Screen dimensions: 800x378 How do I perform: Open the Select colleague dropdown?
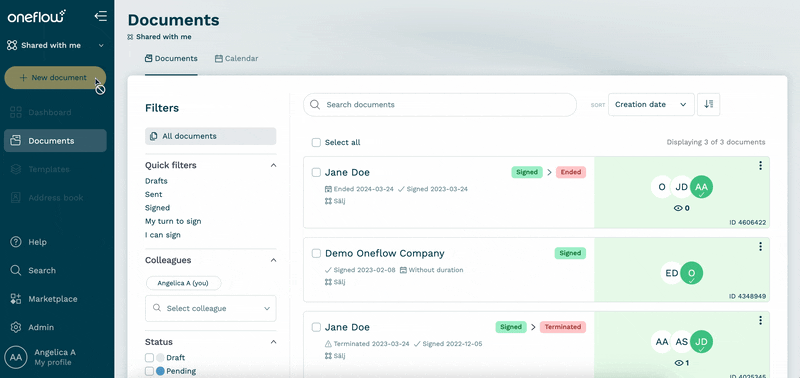210,309
